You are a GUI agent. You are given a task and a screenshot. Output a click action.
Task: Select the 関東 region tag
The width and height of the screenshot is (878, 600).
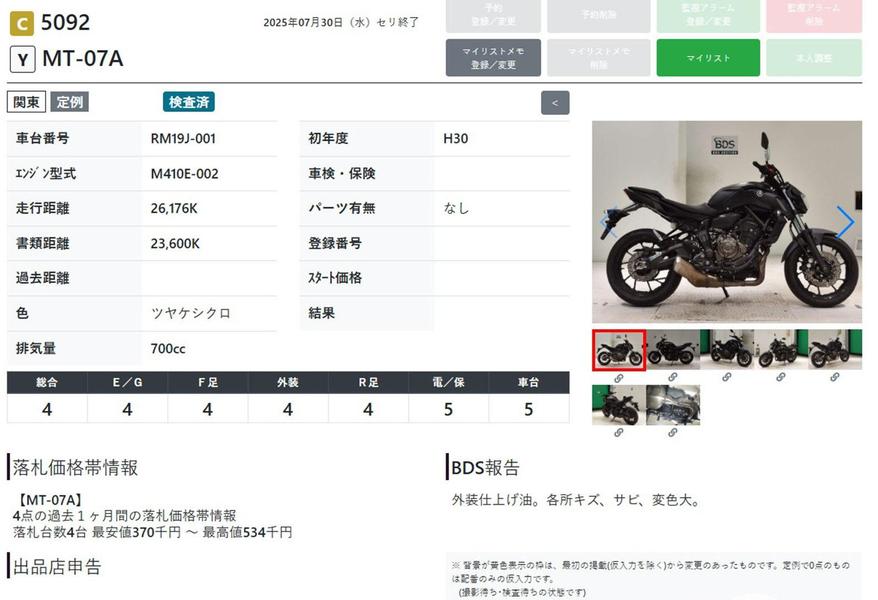tap(27, 102)
